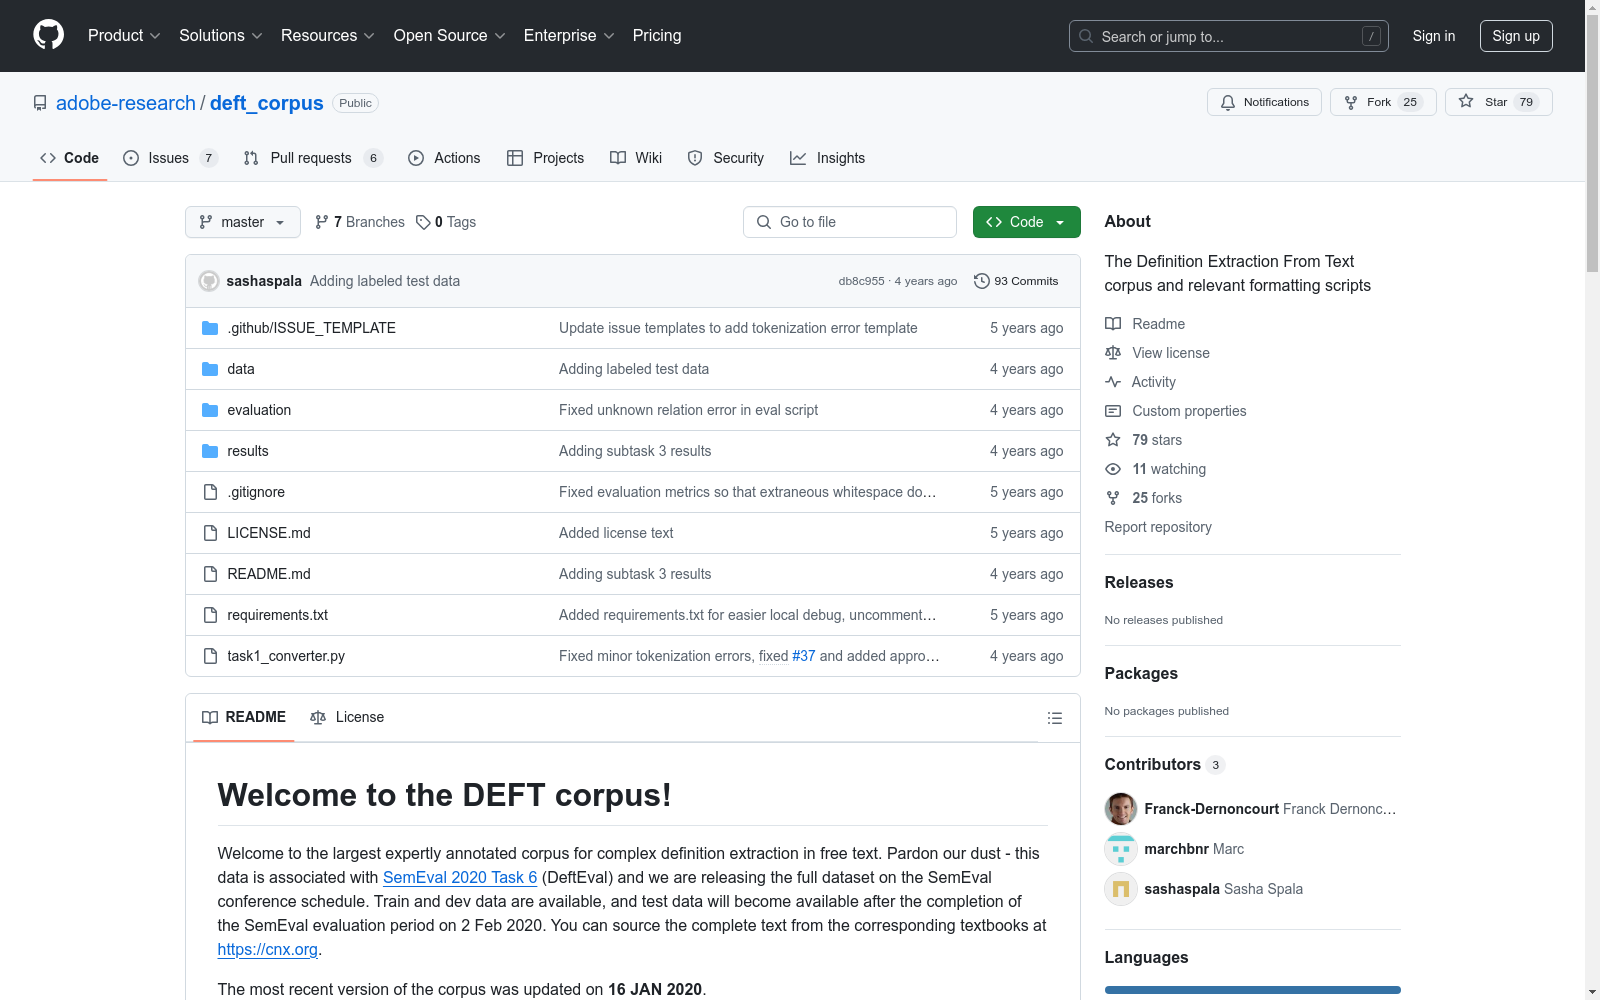Click the file icon for LICENSE.md
The width and height of the screenshot is (1600, 1000).
coord(210,533)
